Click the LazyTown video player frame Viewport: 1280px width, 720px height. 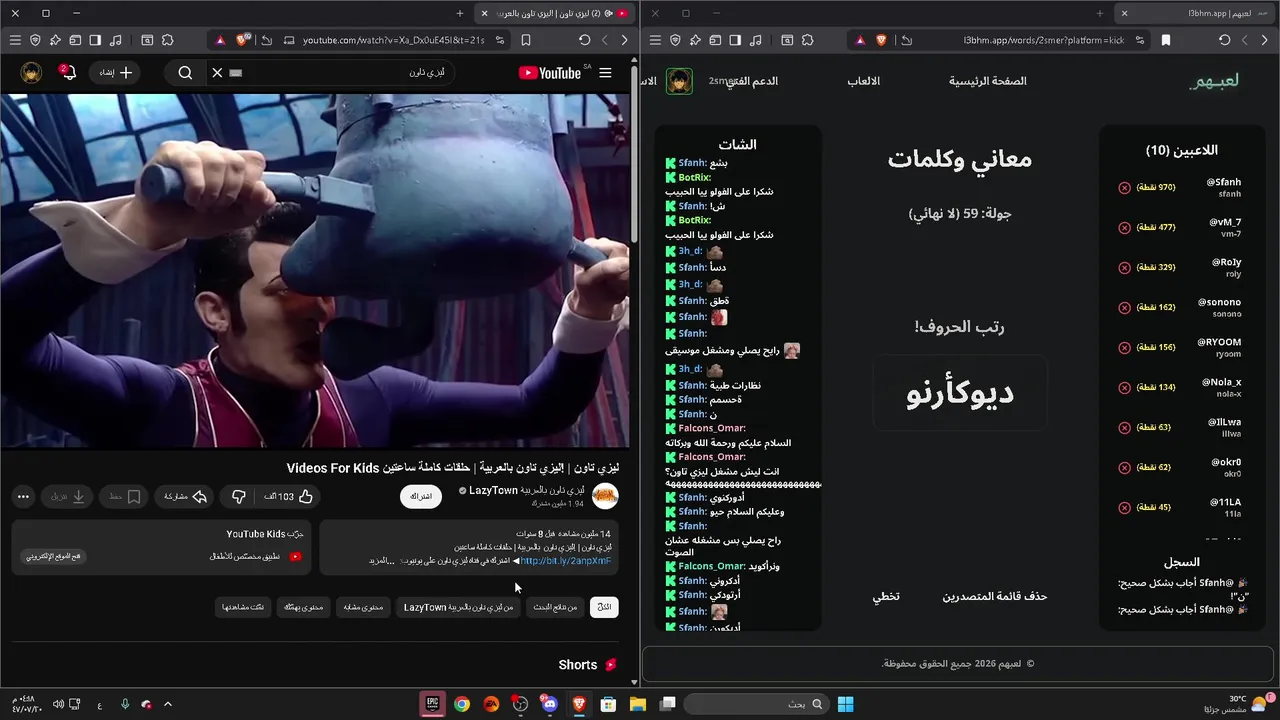tap(315, 271)
